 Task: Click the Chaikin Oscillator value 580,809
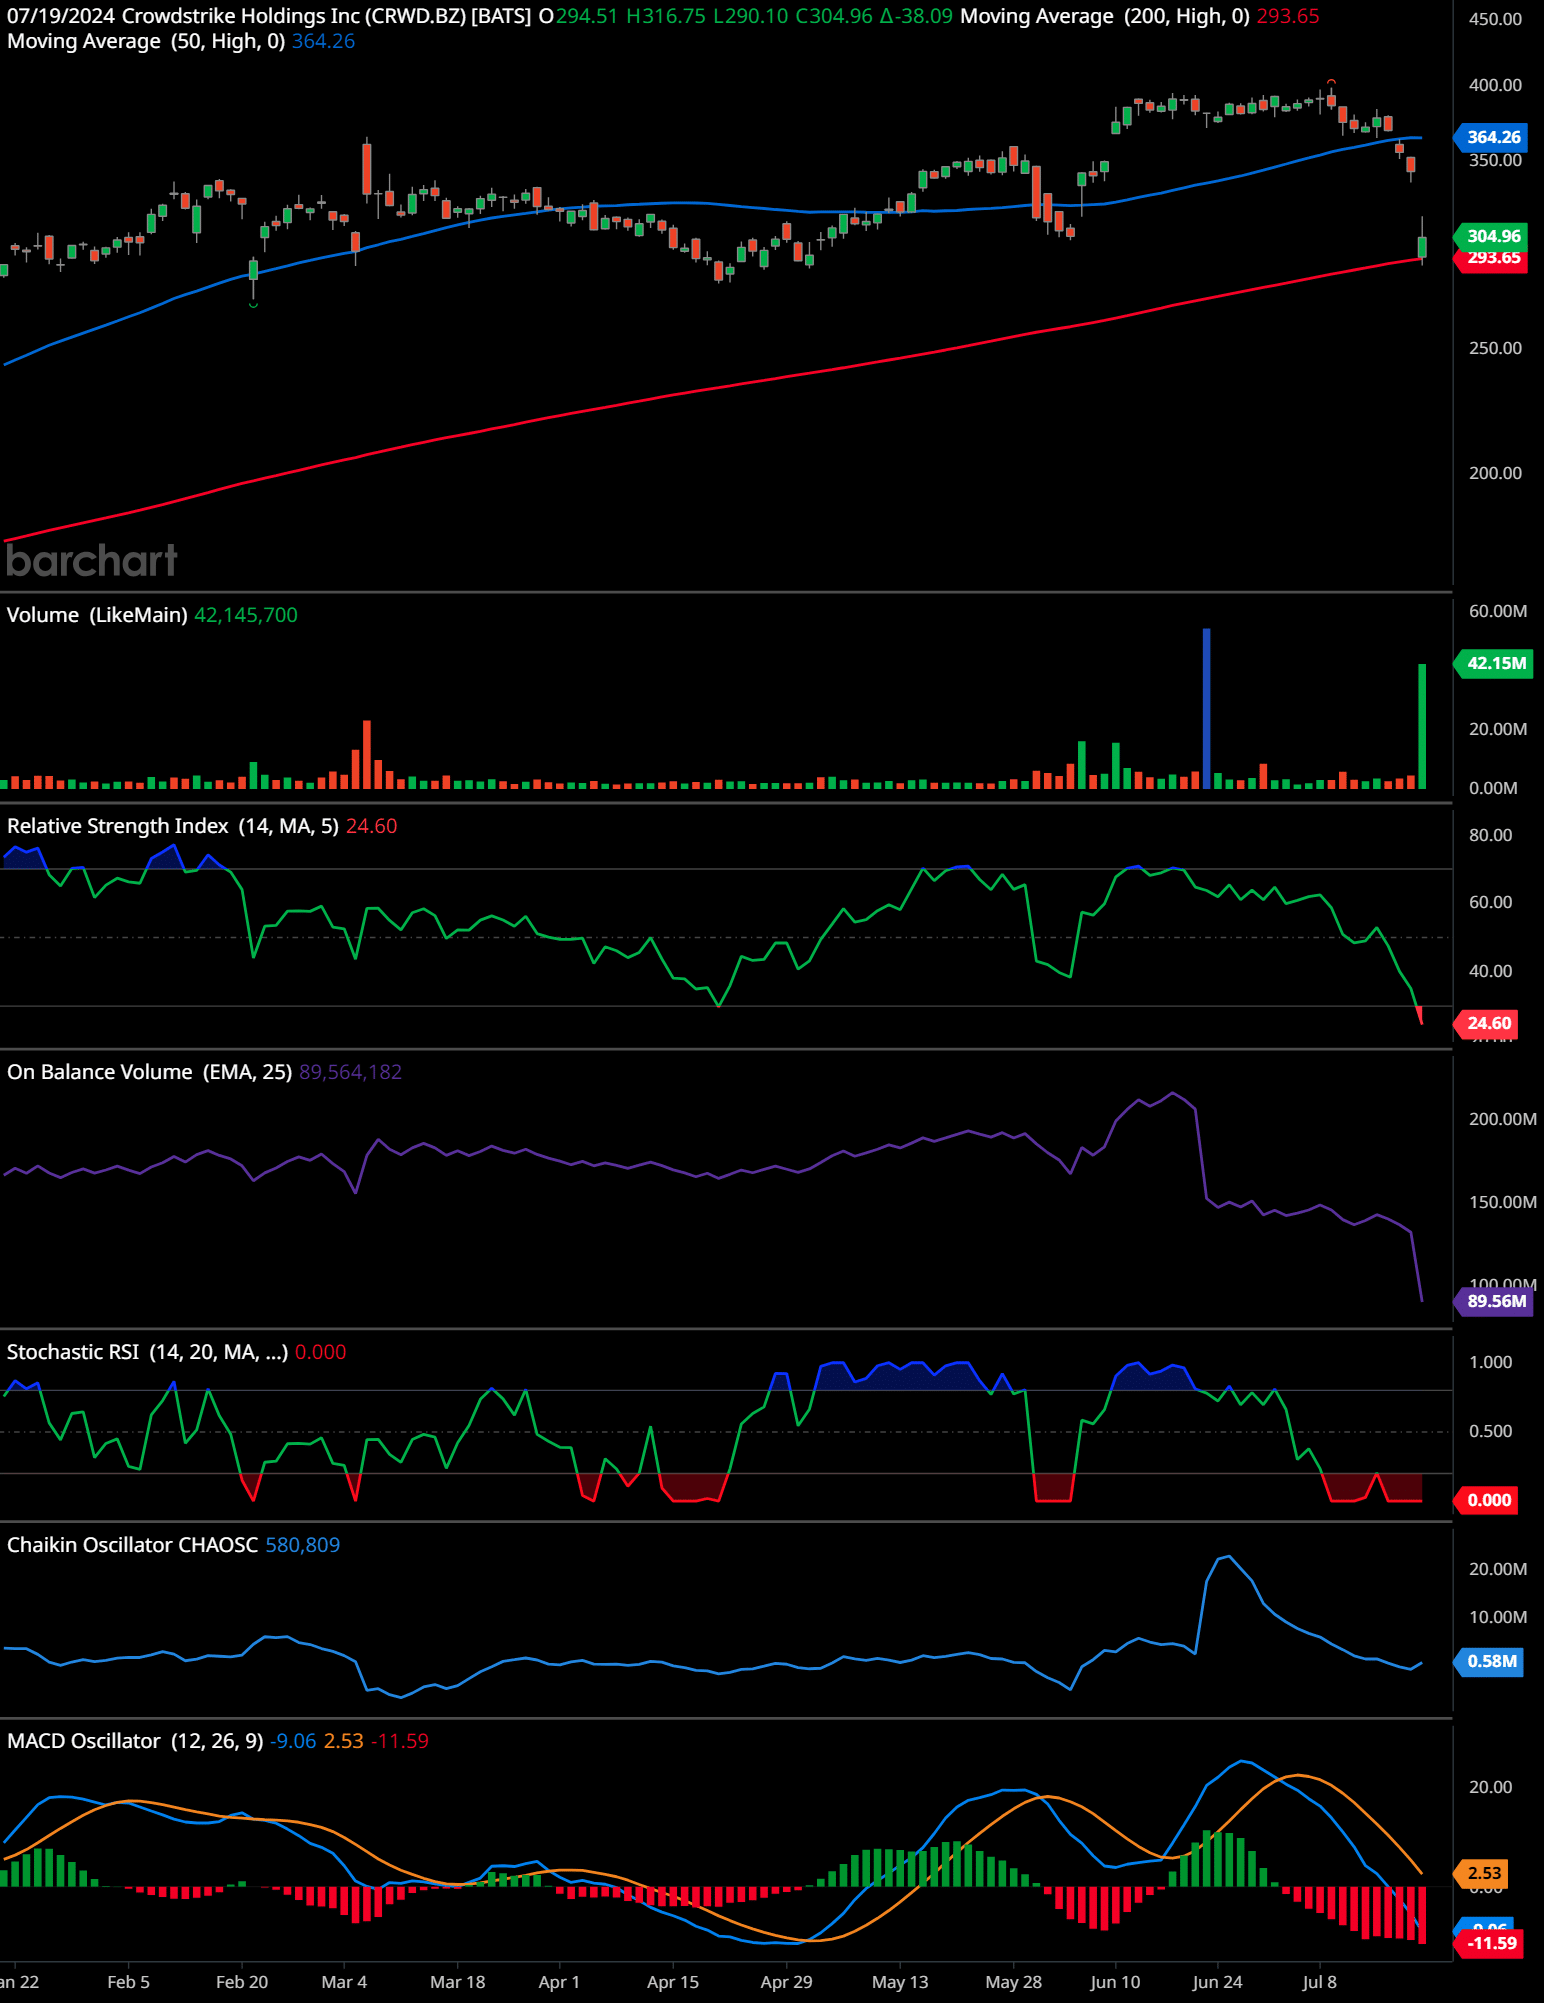(302, 1545)
